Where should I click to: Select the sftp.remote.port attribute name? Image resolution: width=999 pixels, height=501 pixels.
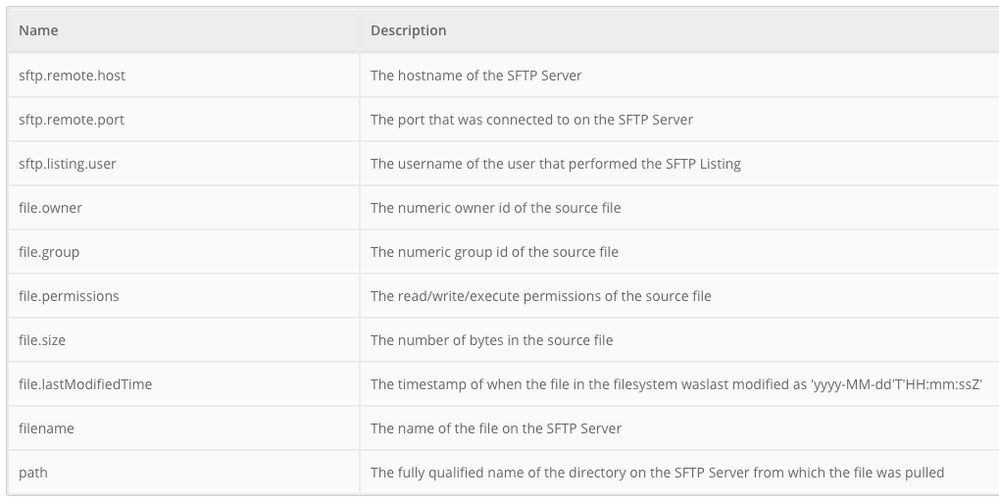[71, 119]
